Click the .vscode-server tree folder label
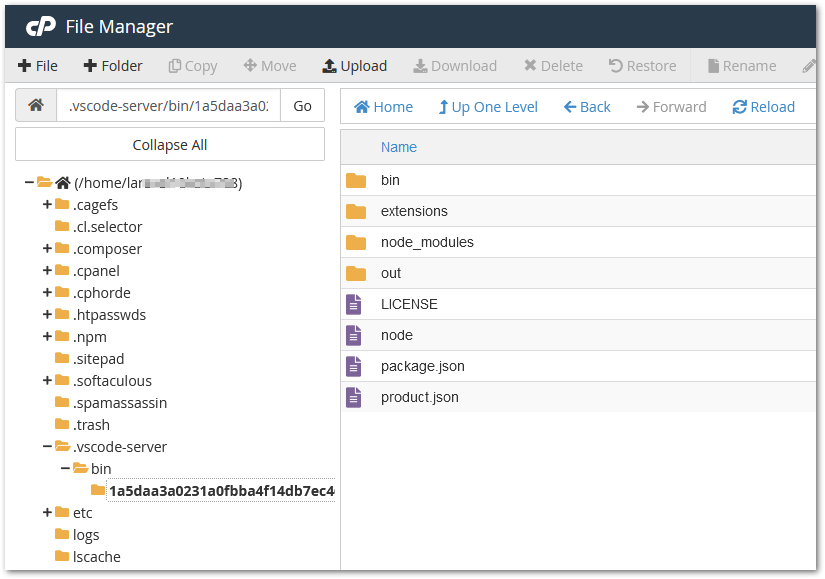The image size is (825, 579). (120, 447)
